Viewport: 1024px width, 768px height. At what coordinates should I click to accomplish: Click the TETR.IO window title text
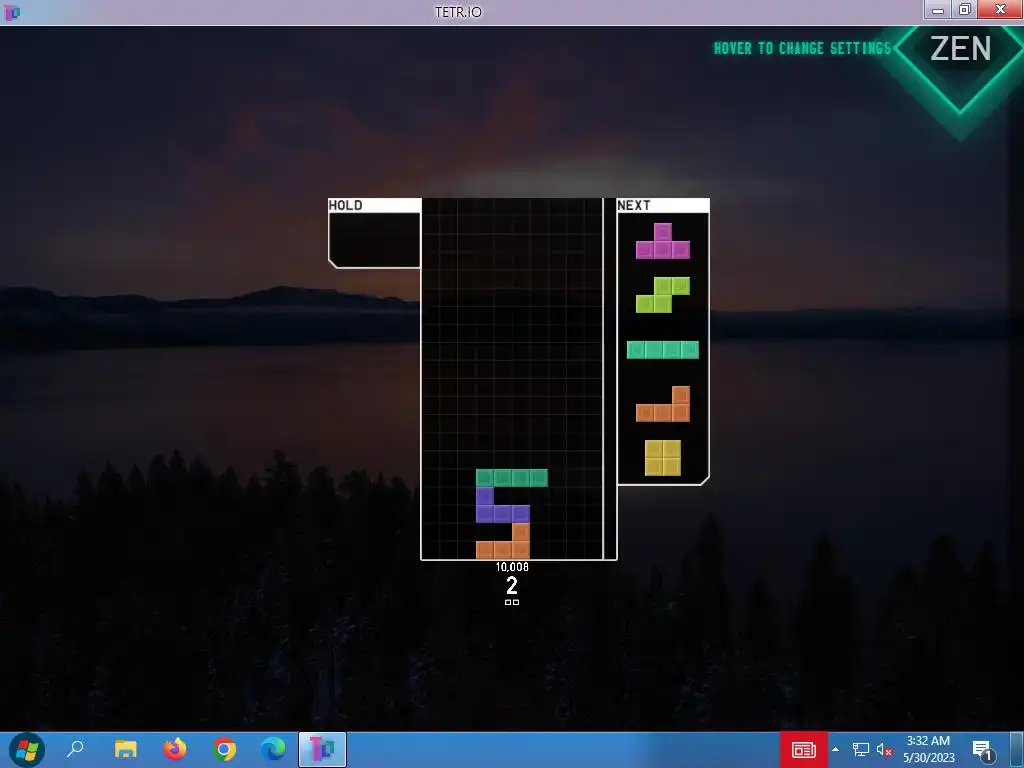coord(458,12)
